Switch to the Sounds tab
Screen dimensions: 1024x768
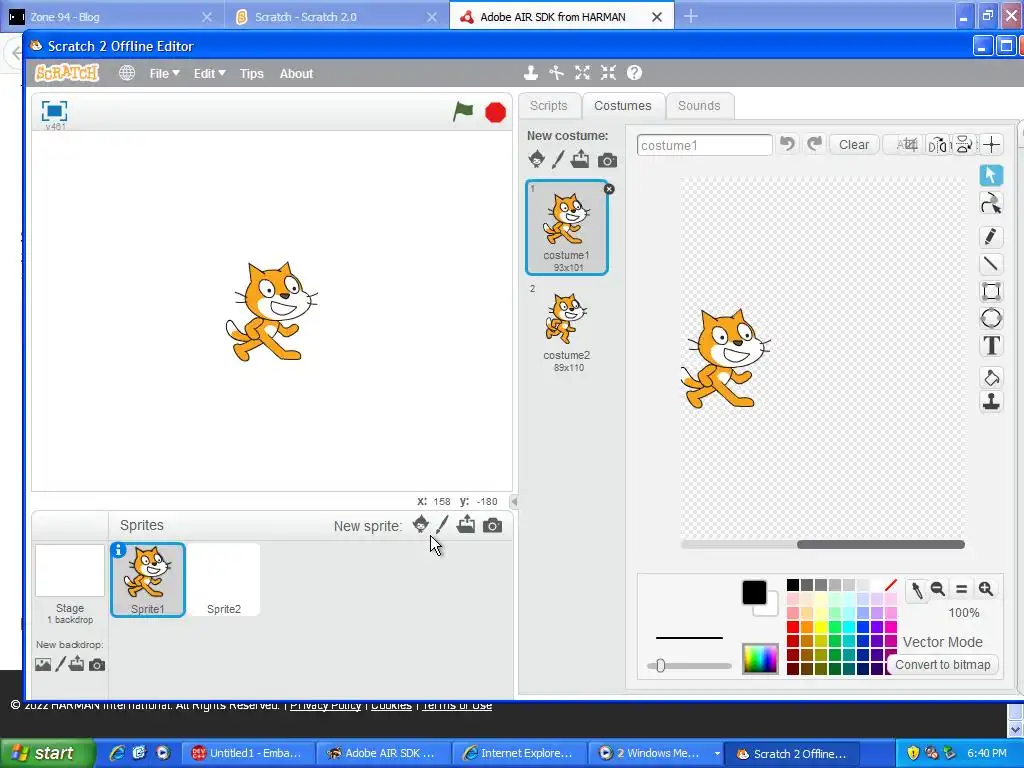coord(699,106)
